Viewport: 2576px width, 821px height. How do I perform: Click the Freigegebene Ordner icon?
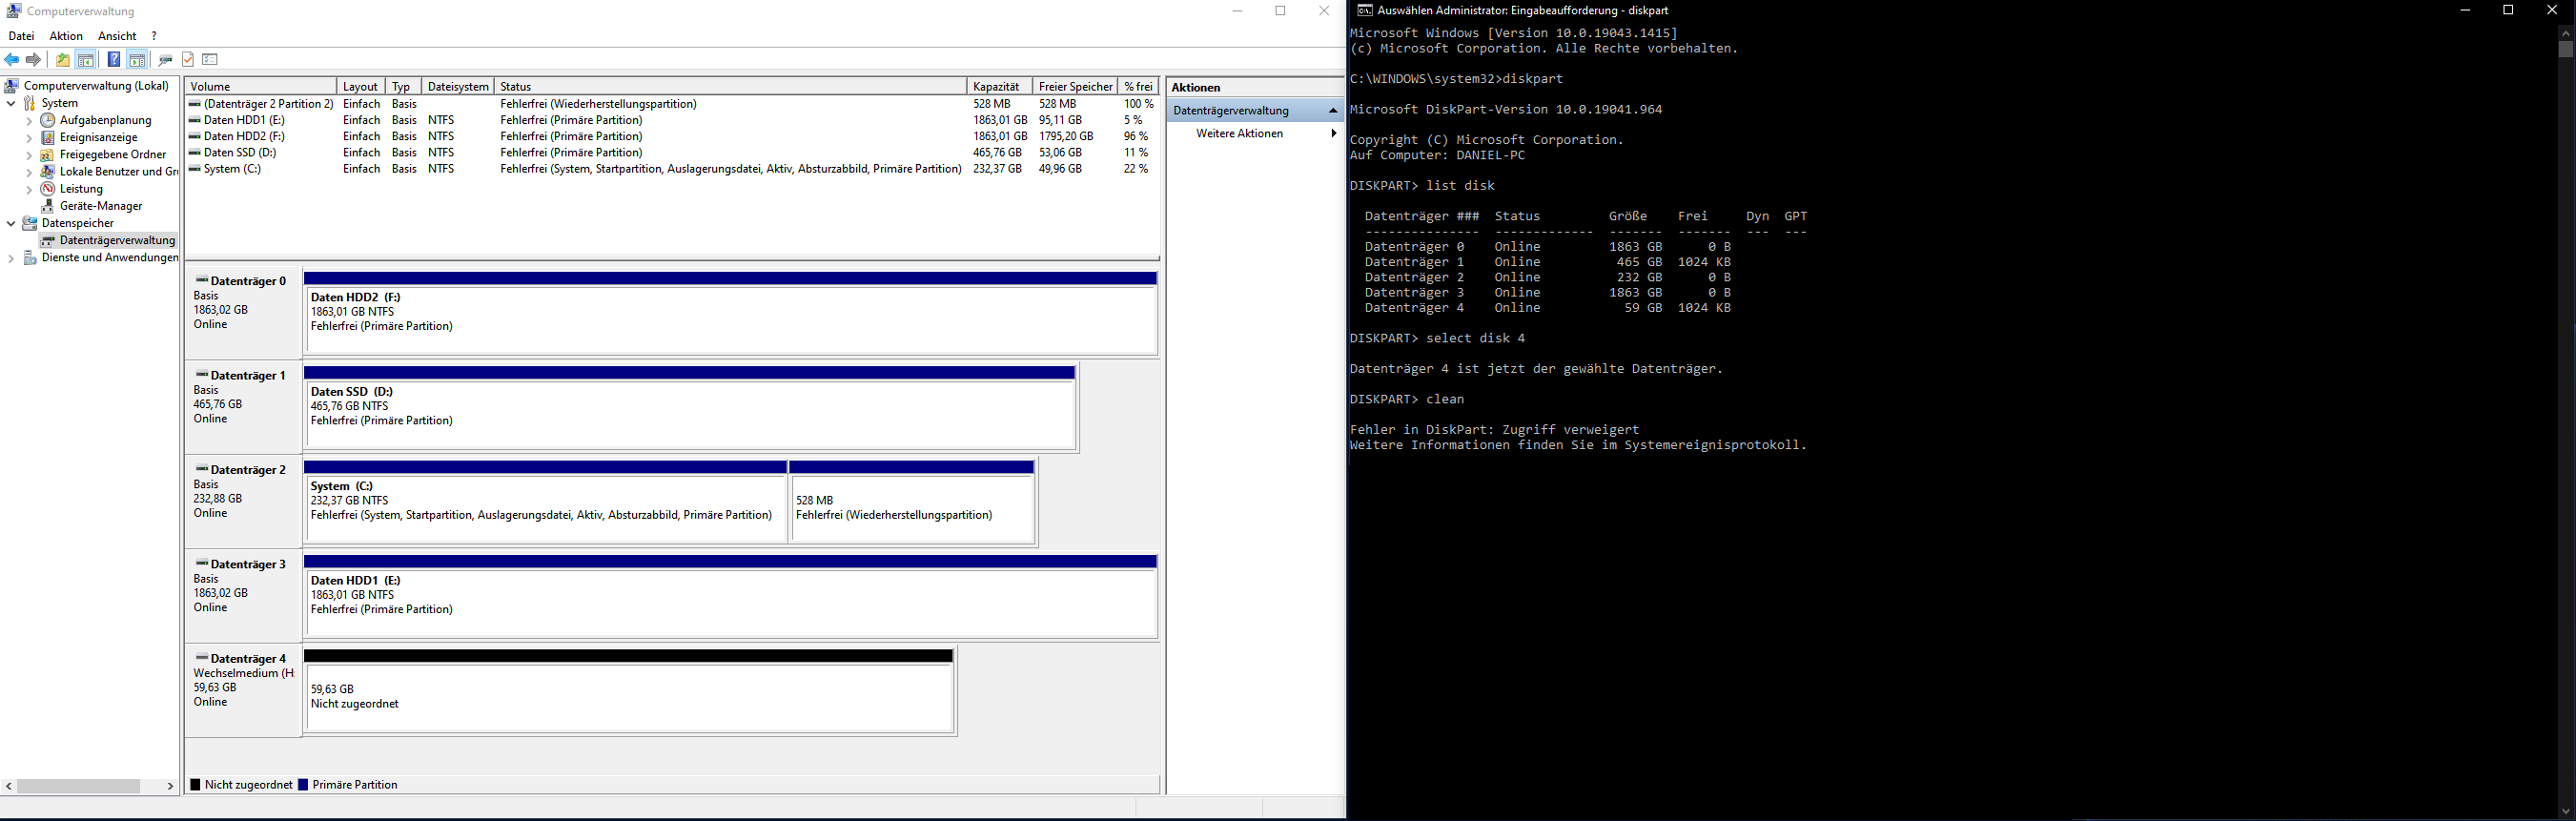[48, 154]
